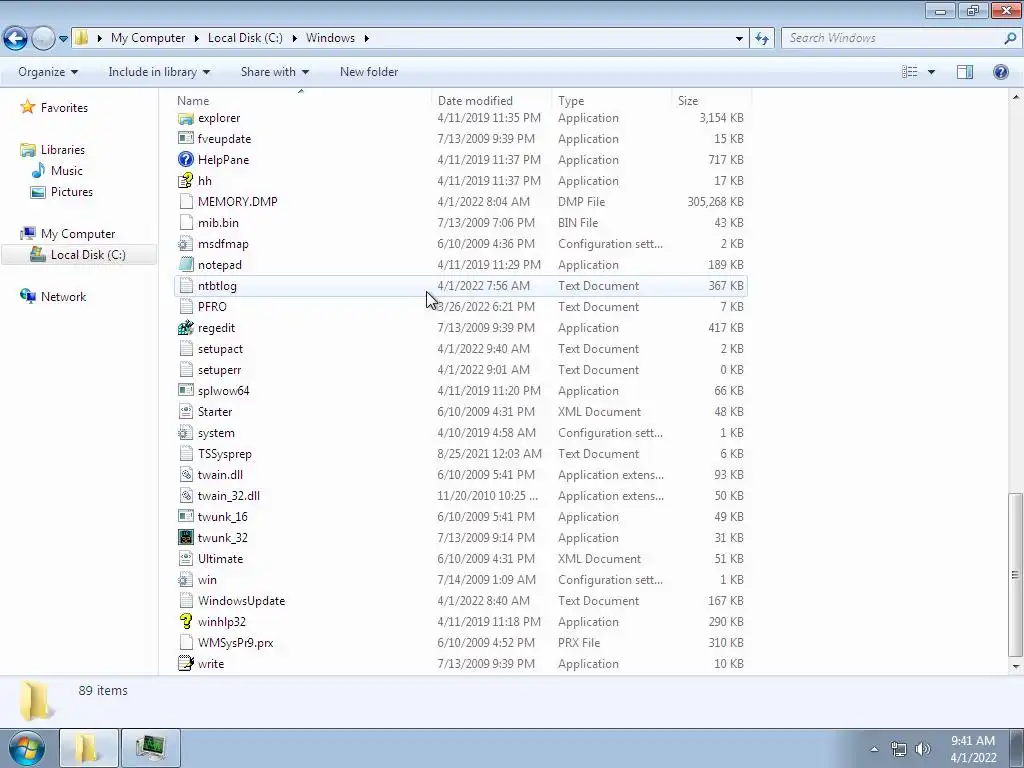
Task: Select the hh application icon
Action: (x=185, y=180)
